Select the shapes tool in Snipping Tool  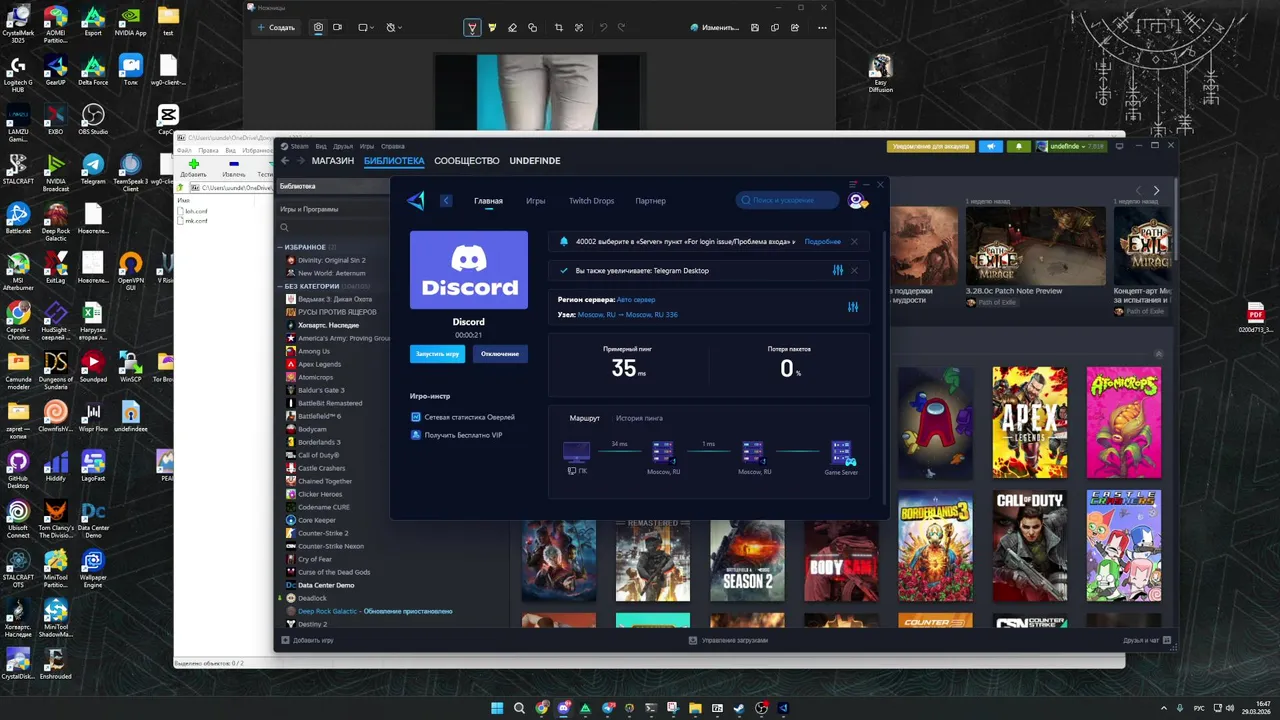tap(532, 28)
